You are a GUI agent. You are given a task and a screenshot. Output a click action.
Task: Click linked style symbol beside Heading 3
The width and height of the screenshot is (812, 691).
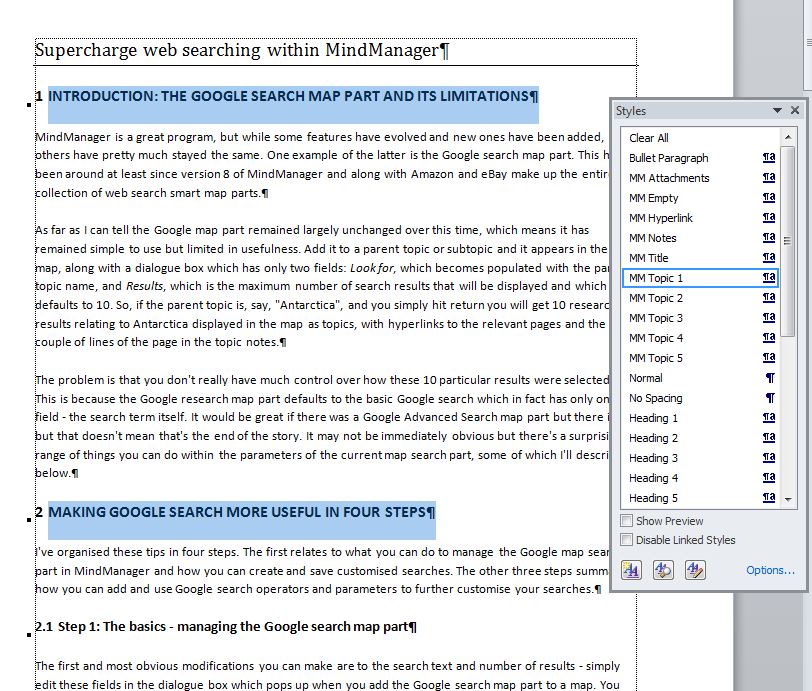[769, 458]
